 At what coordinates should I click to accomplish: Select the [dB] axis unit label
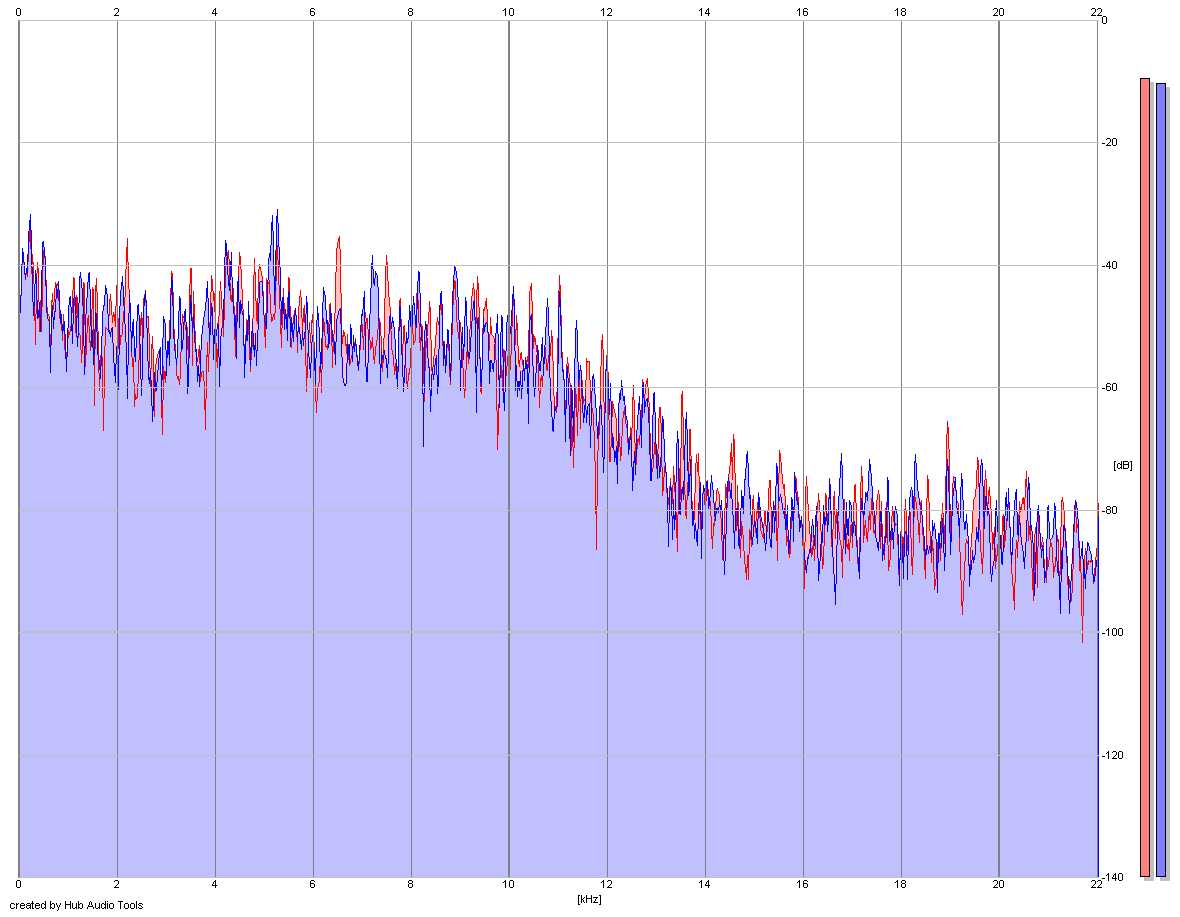click(1122, 465)
